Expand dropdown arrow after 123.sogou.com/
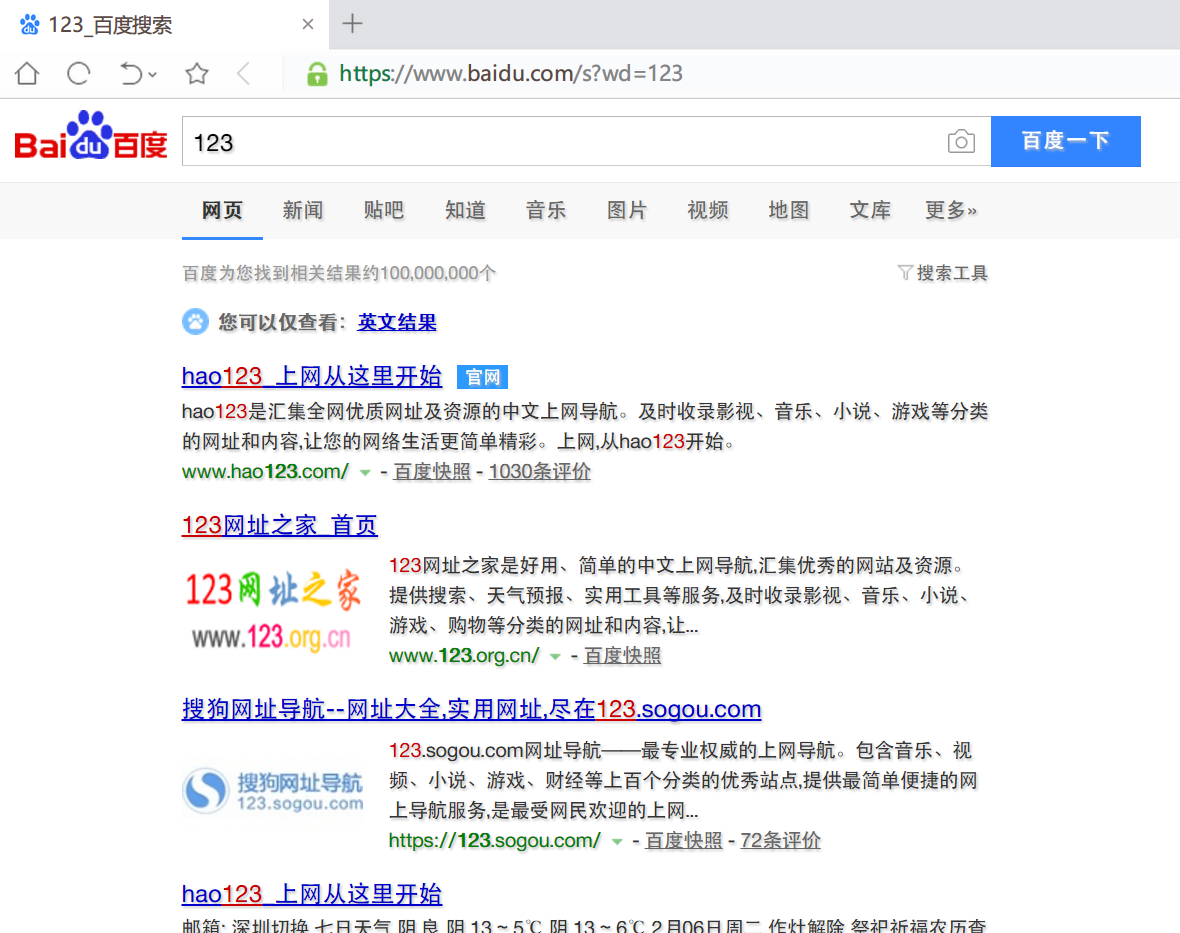Screen dimensions: 1180x933 (x=617, y=842)
